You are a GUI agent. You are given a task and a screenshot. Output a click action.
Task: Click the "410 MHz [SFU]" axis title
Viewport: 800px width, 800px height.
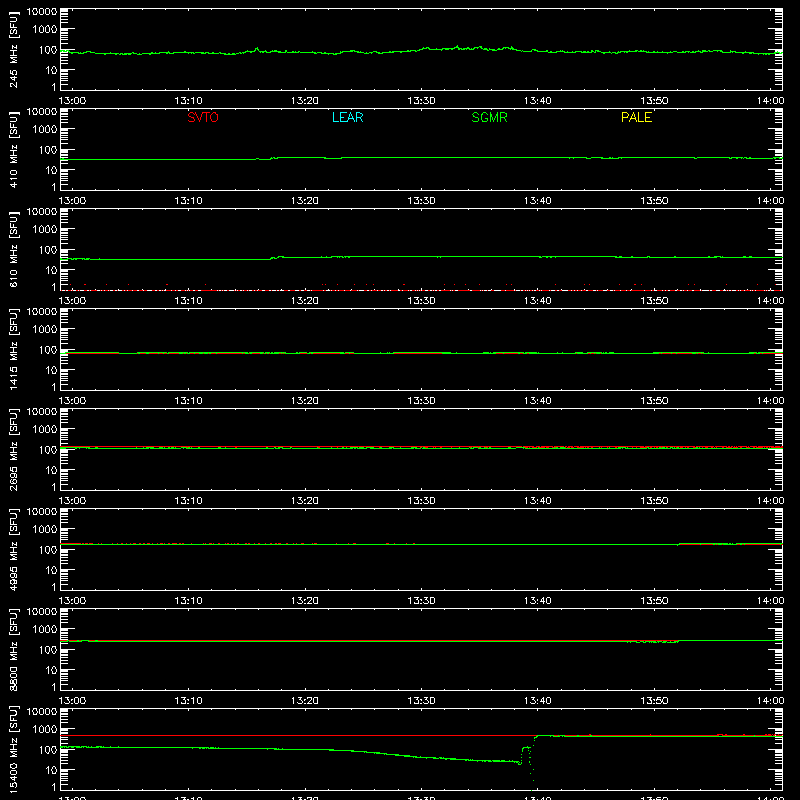(14, 149)
